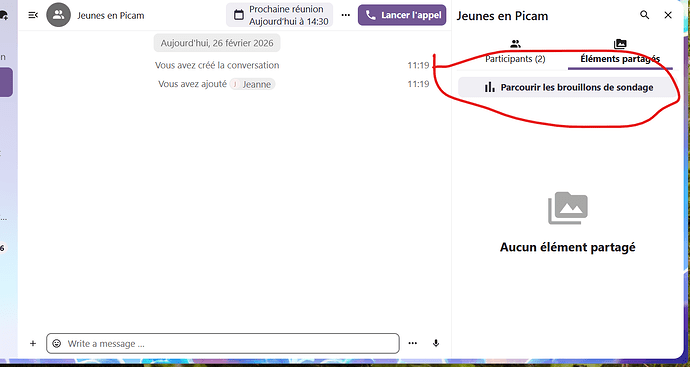Start call with Lancer l'appel button
This screenshot has height=367, width=690.
coord(402,15)
